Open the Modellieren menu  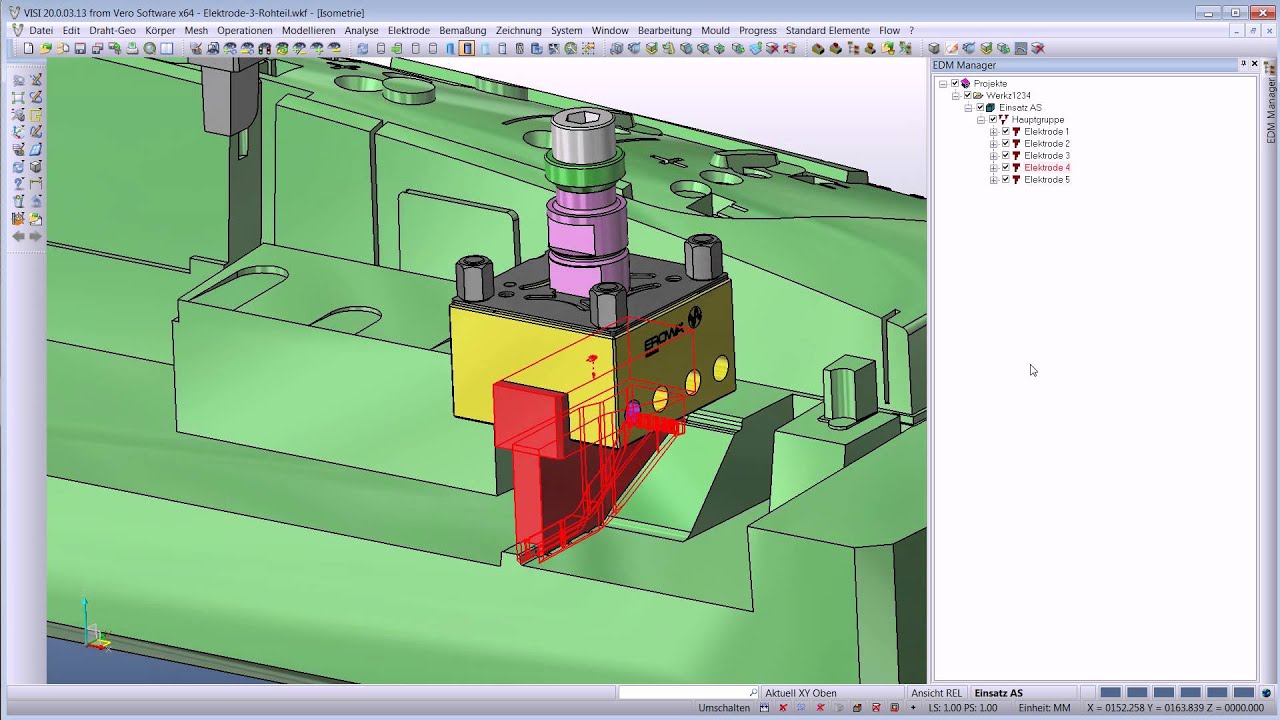coord(308,30)
